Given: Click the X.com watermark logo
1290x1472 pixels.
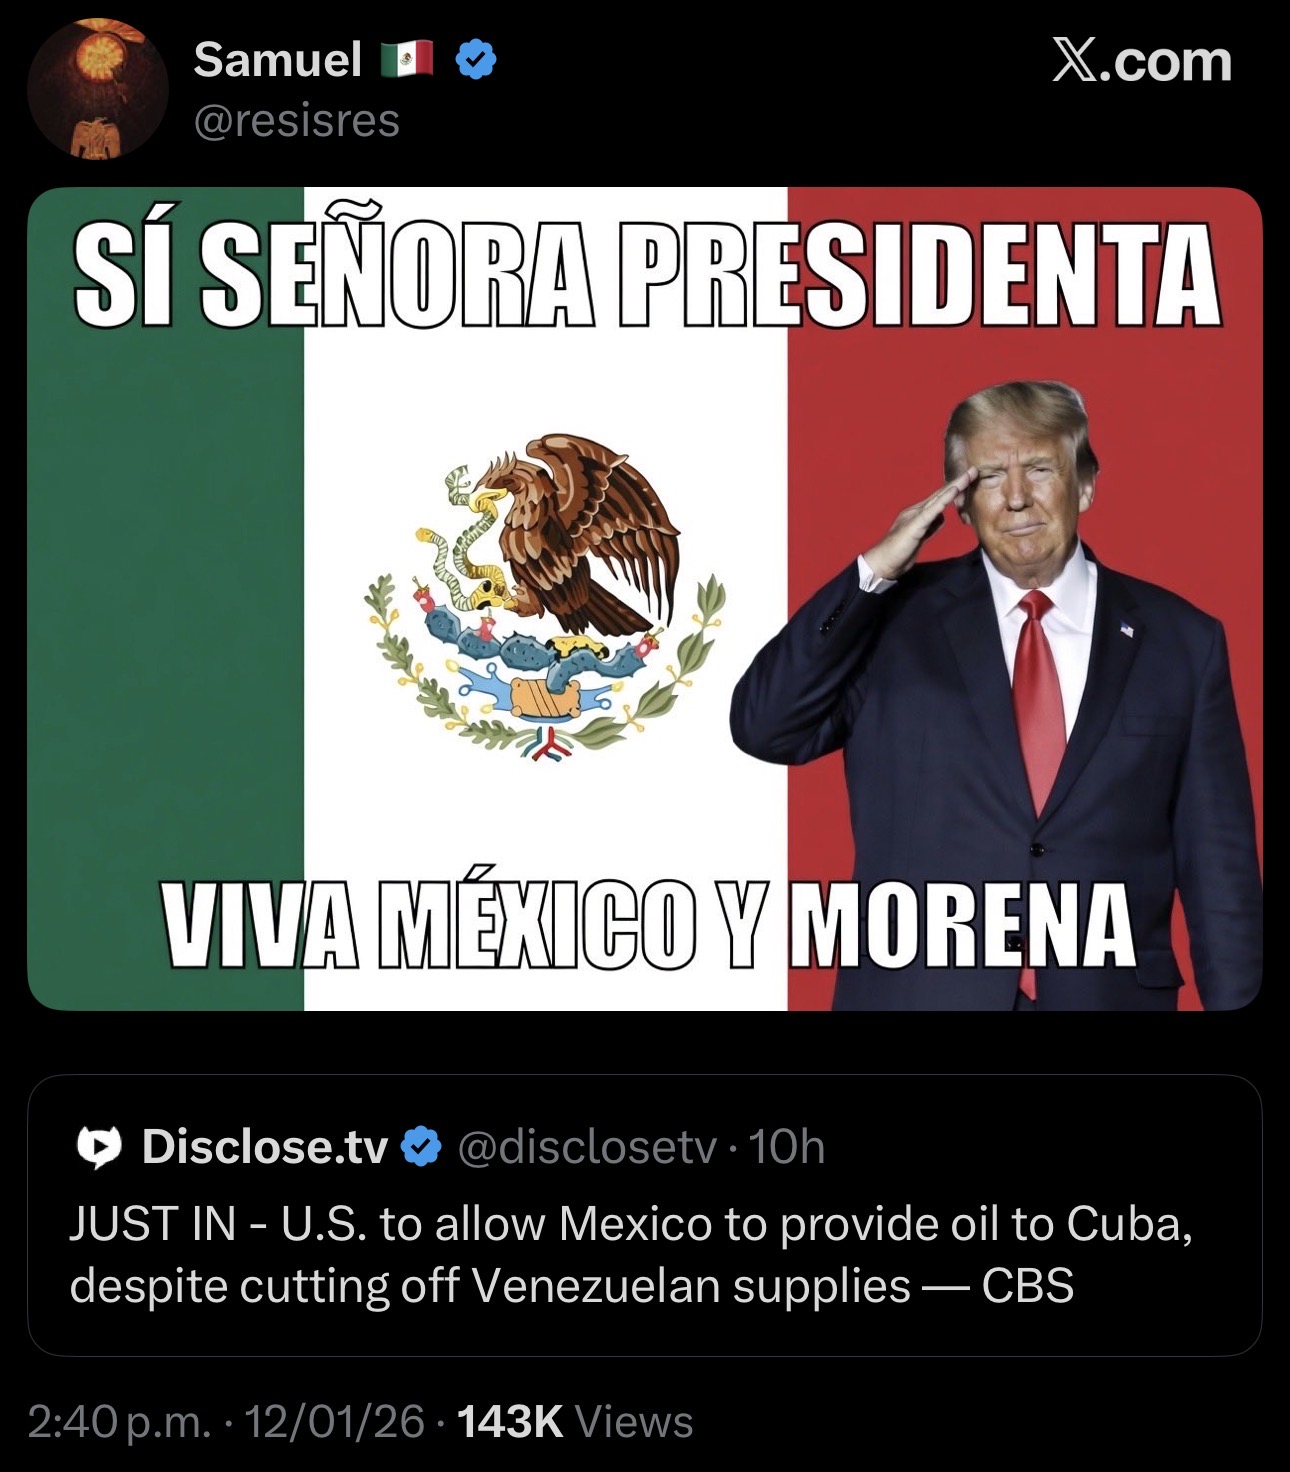Looking at the screenshot, I should [x=1142, y=61].
